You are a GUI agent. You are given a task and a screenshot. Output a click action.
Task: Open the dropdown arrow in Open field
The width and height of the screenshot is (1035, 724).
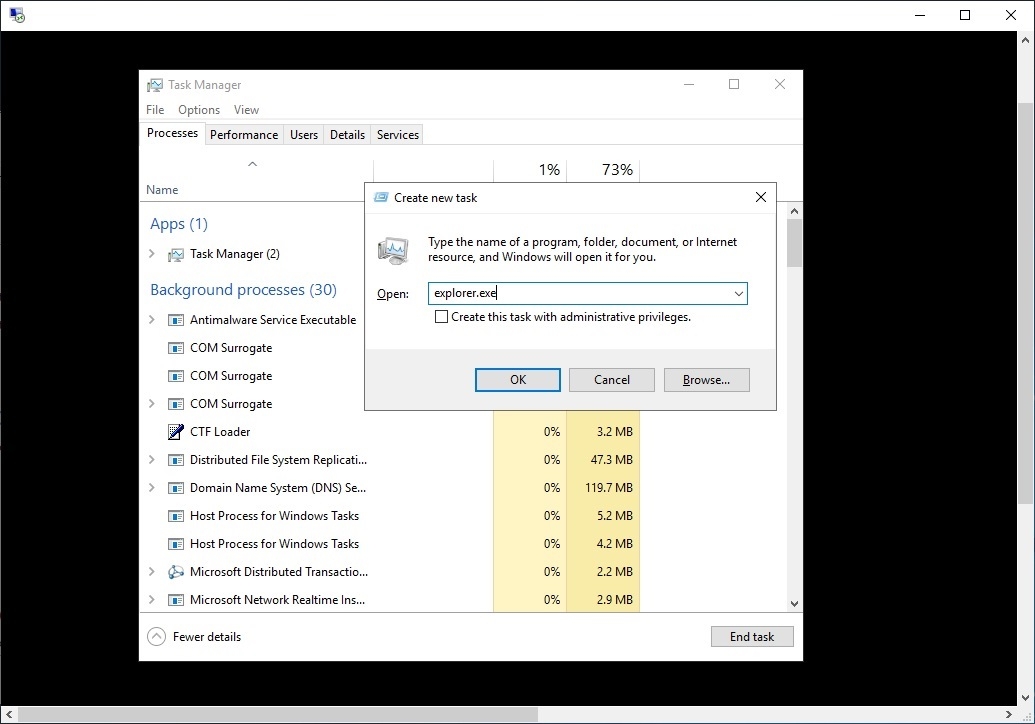tap(738, 294)
